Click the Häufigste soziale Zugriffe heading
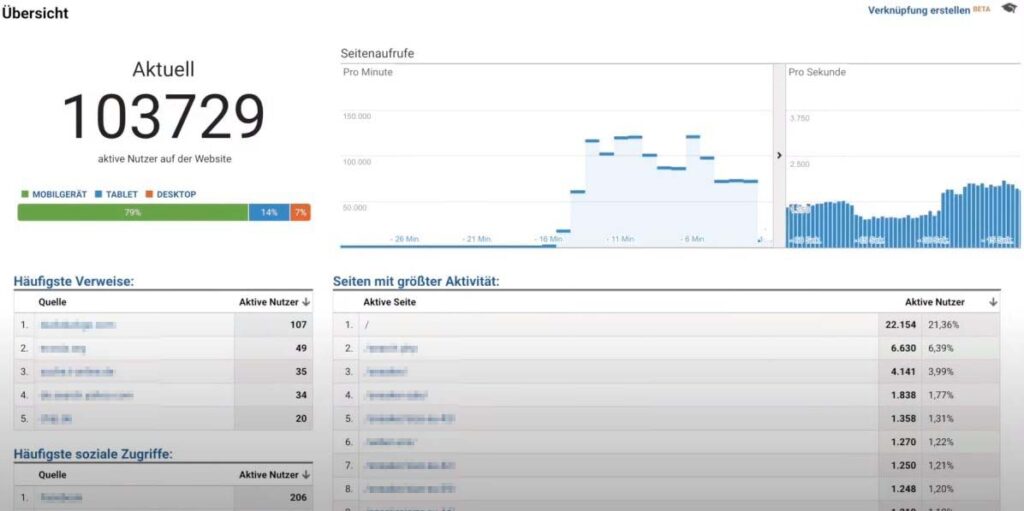The height and width of the screenshot is (511, 1024). [x=93, y=453]
